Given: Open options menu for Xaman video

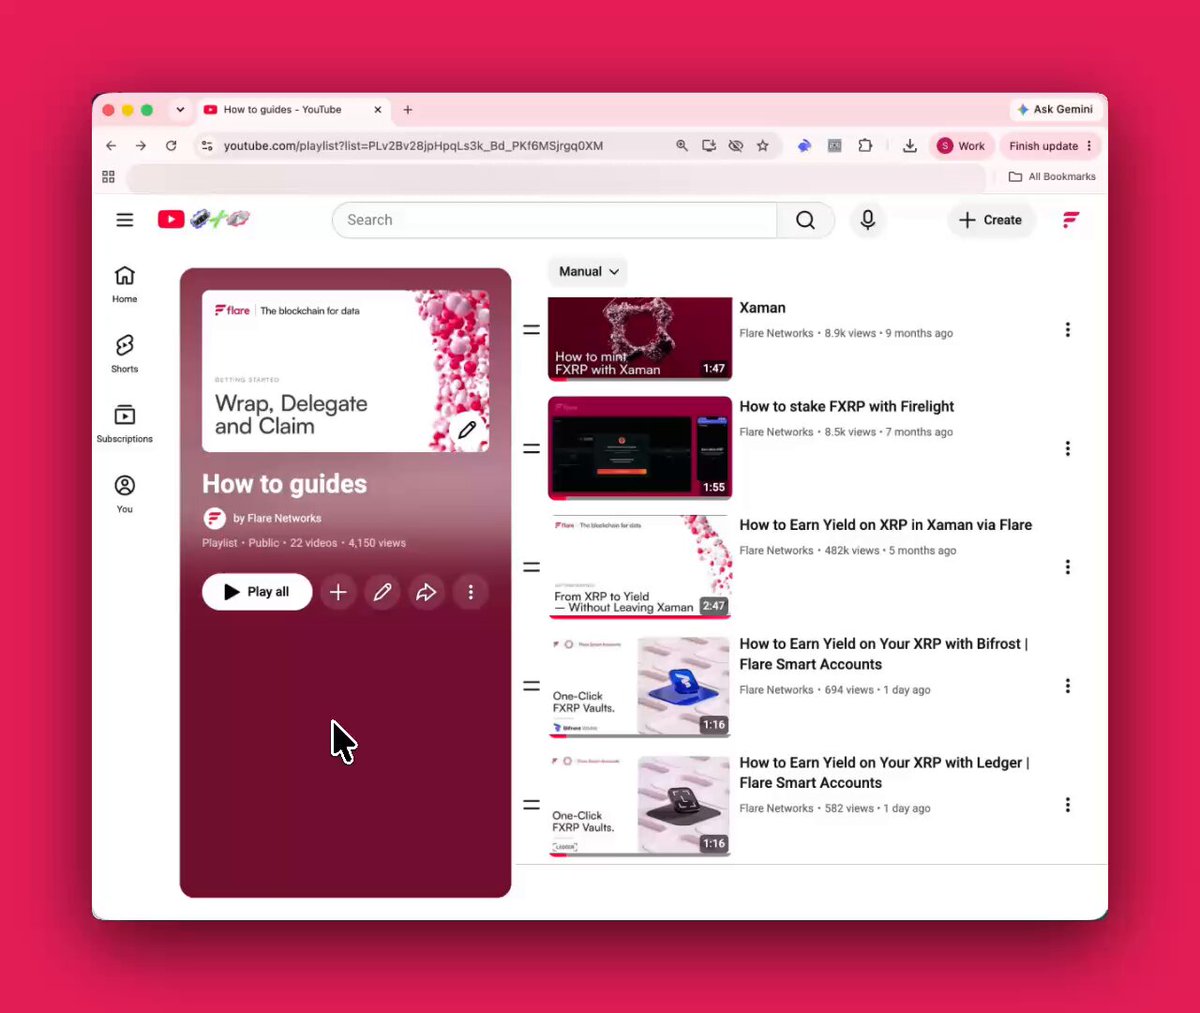Looking at the screenshot, I should point(1067,330).
